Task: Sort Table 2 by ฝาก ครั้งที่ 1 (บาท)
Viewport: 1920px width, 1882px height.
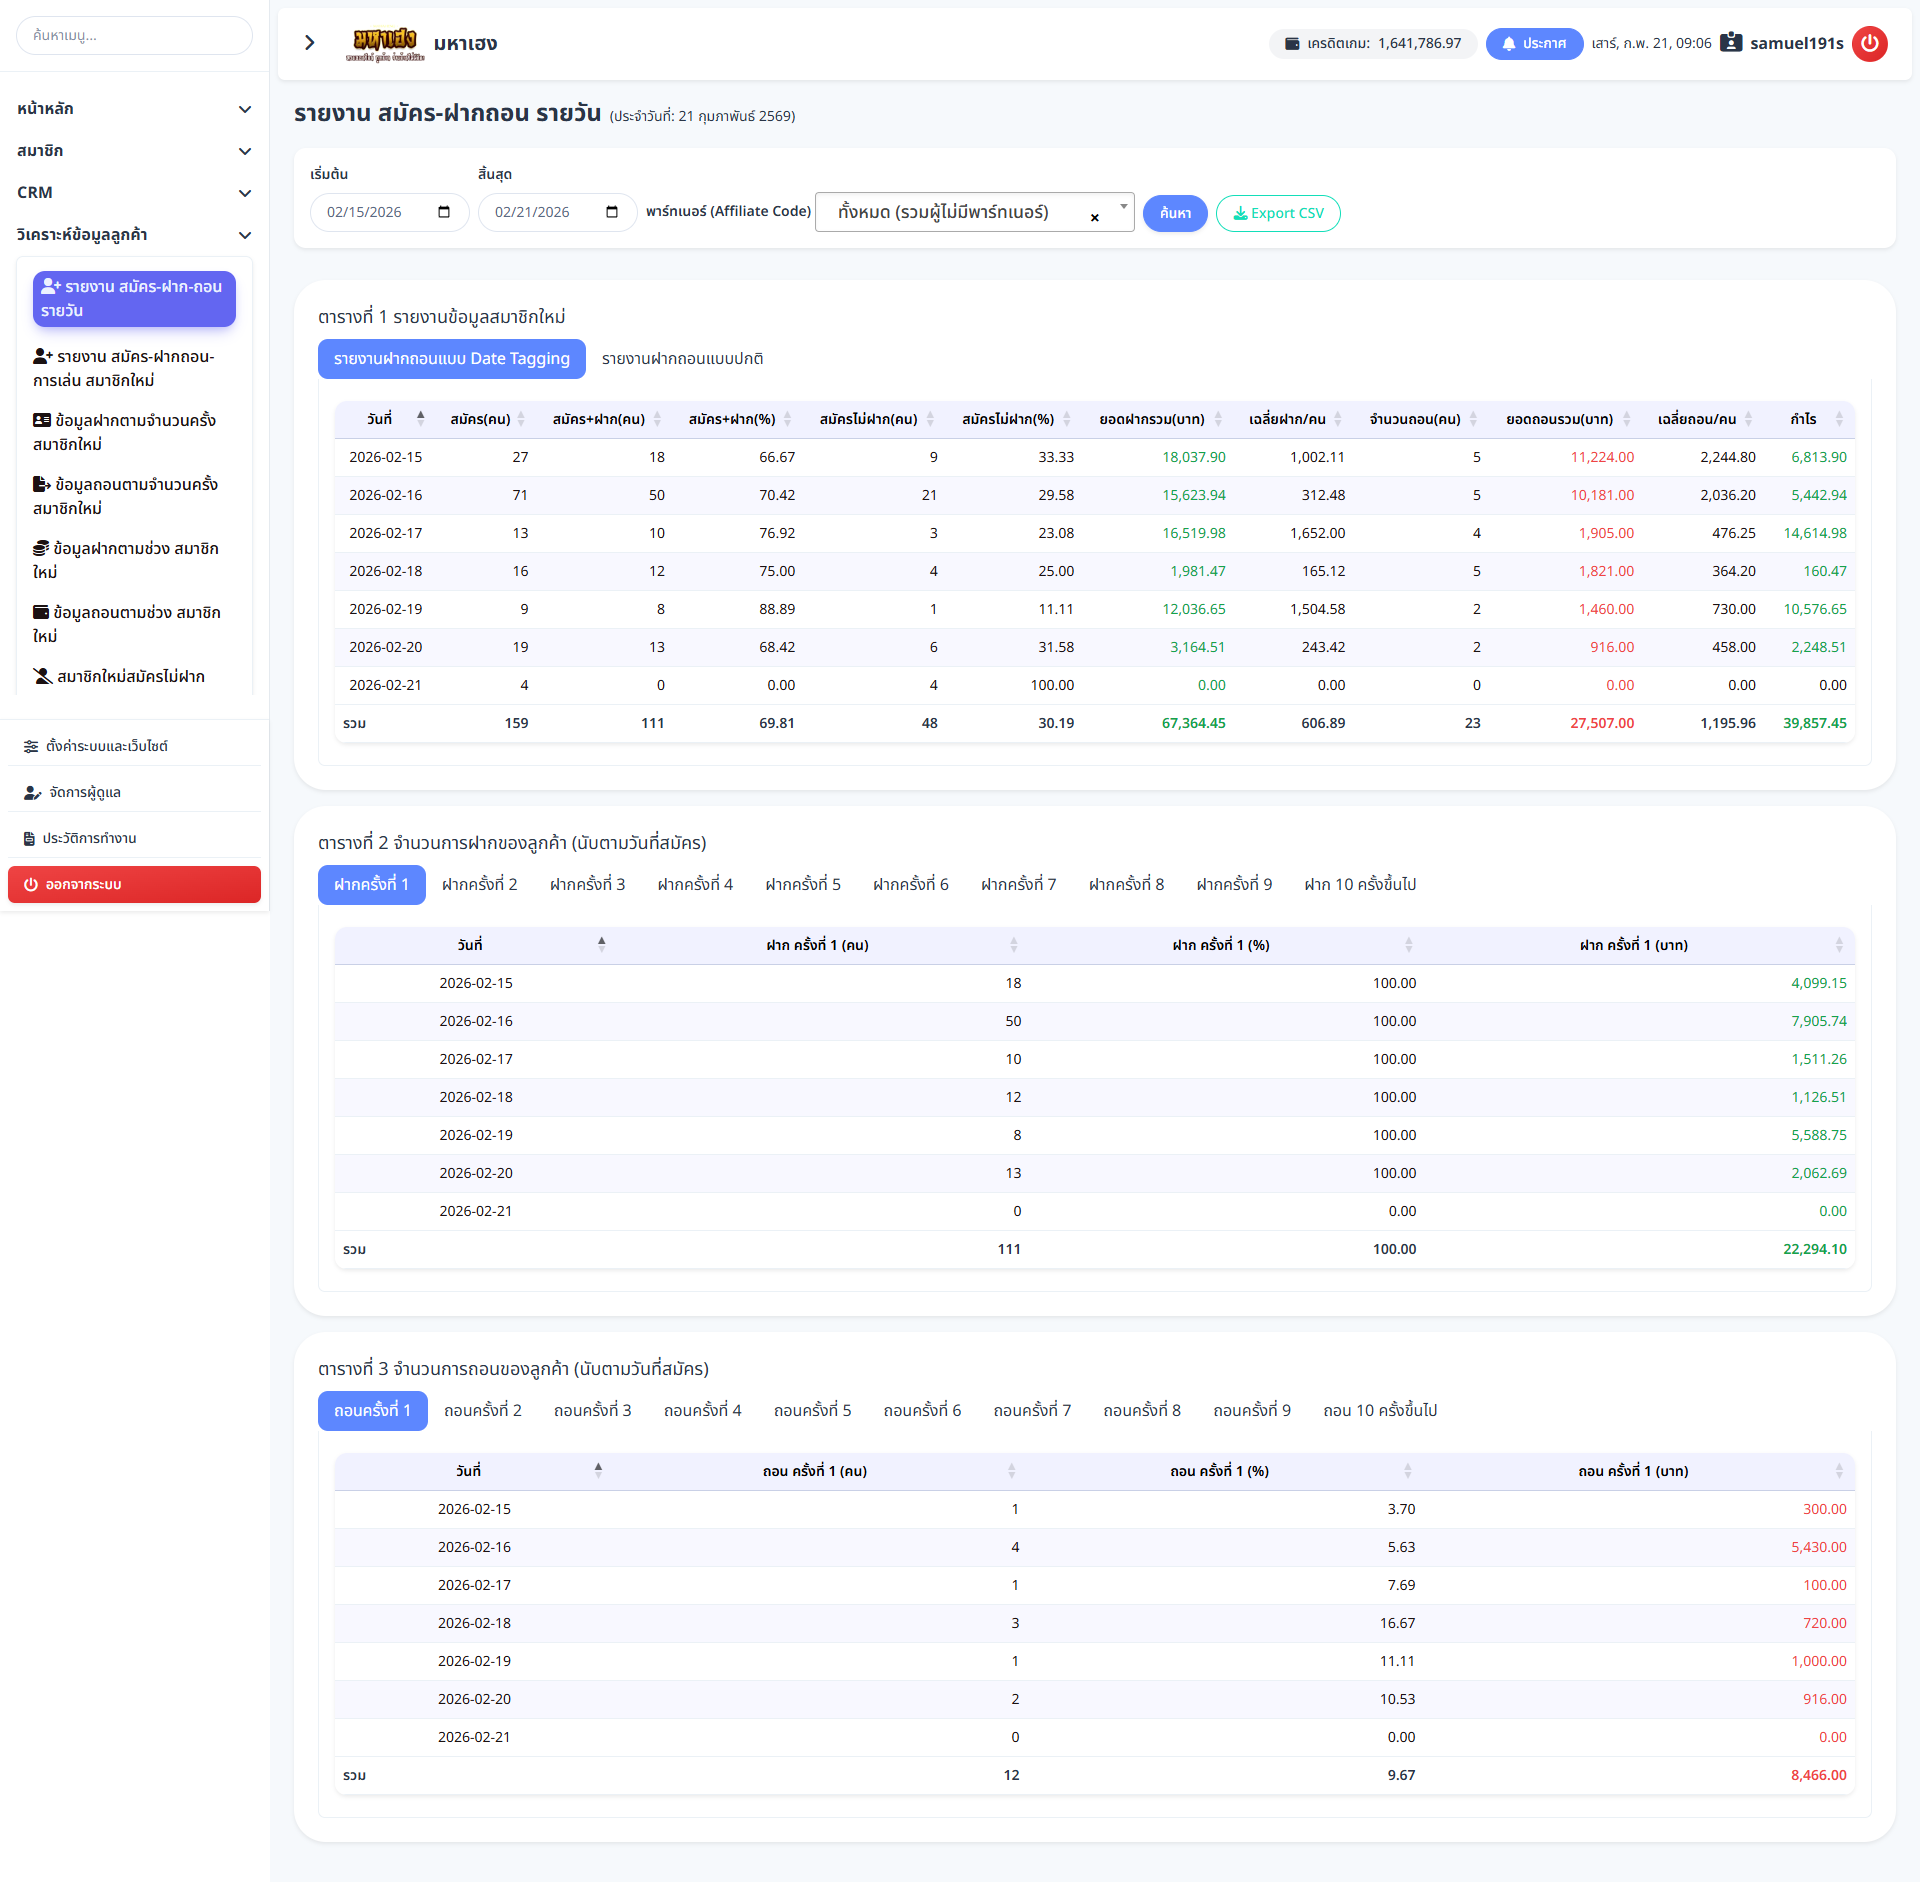Action: click(x=1634, y=945)
